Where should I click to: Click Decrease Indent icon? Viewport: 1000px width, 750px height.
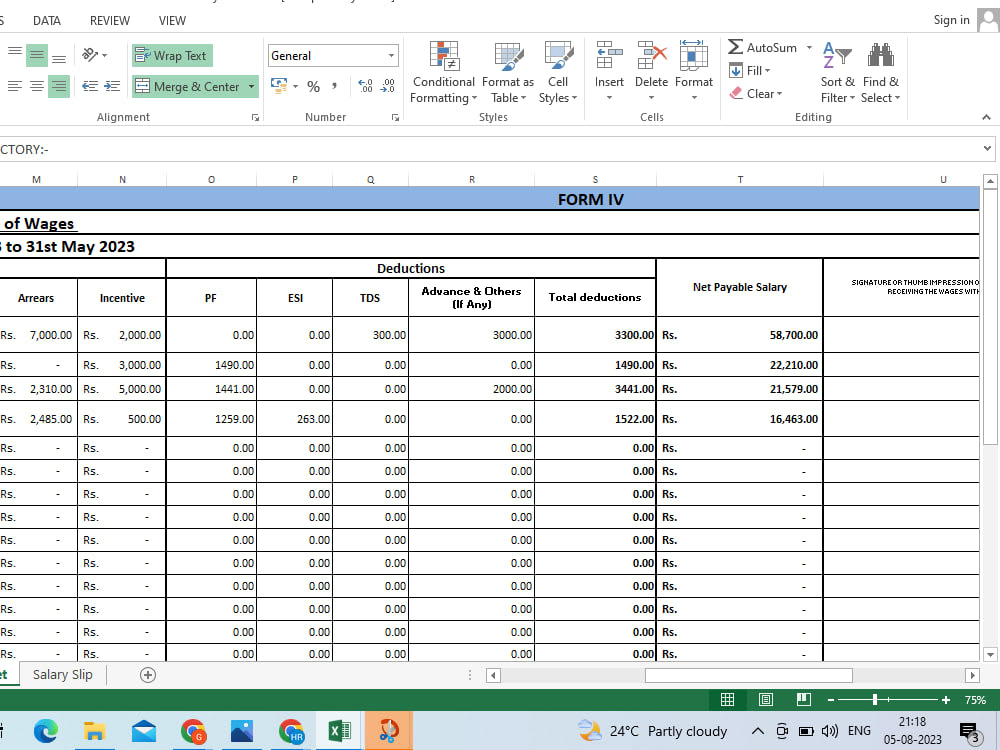pyautogui.click(x=90, y=86)
